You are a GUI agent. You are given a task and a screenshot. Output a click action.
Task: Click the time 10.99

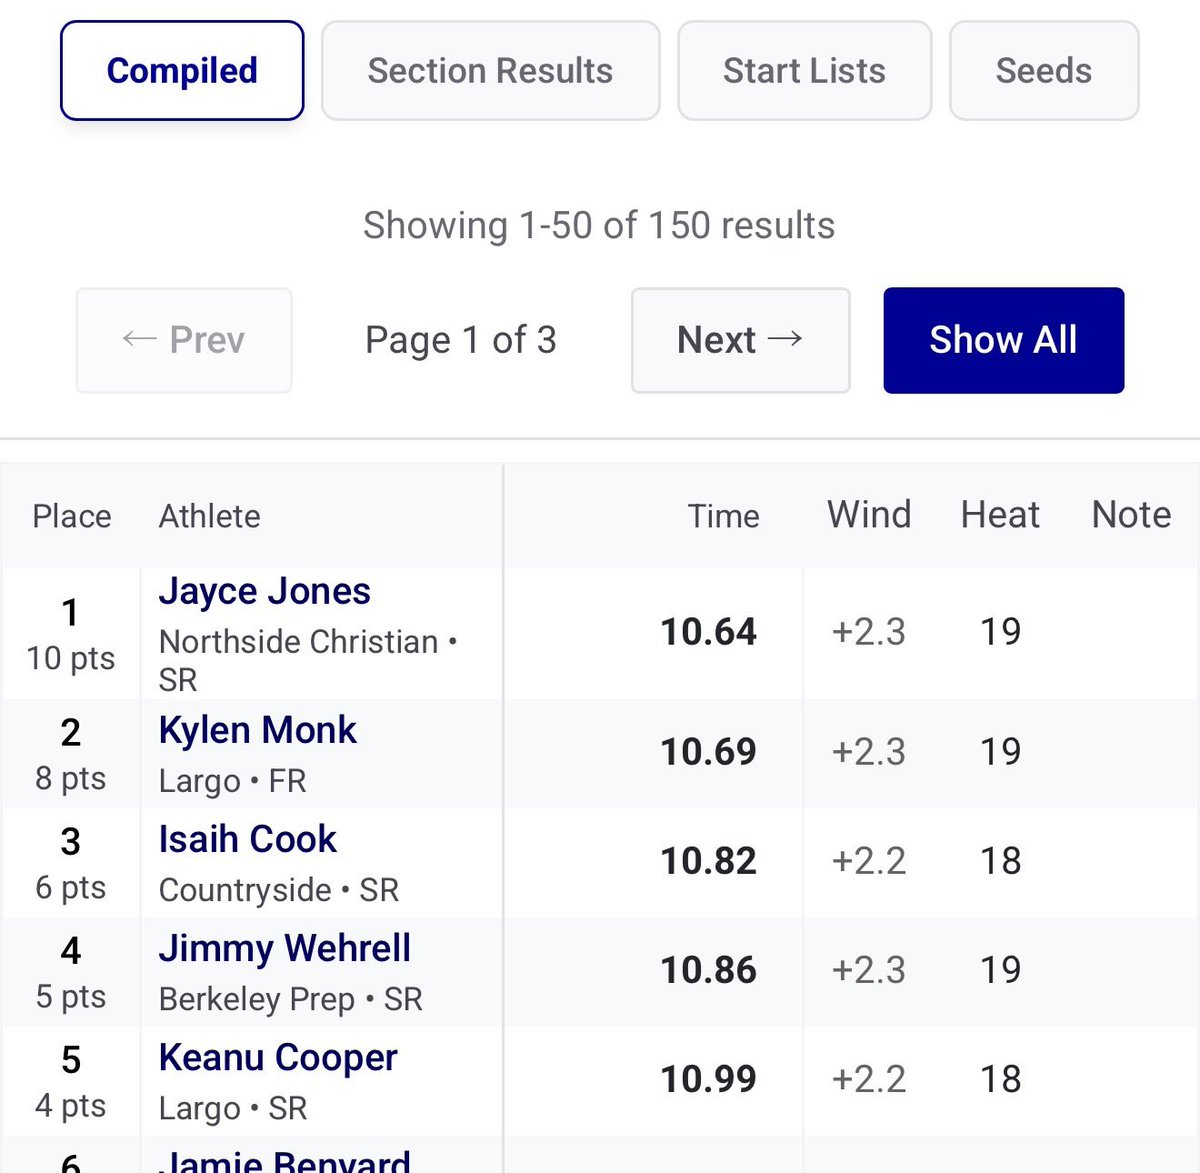709,1079
